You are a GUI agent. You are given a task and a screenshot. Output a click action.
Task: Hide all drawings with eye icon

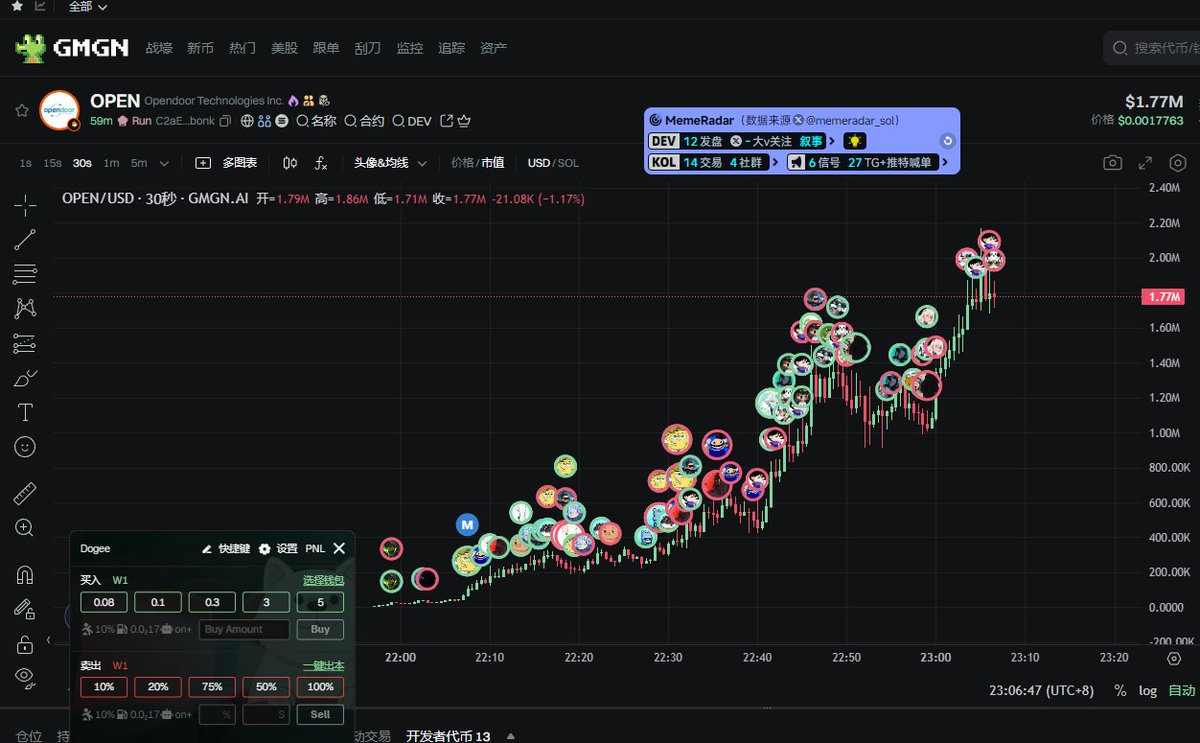pos(25,677)
